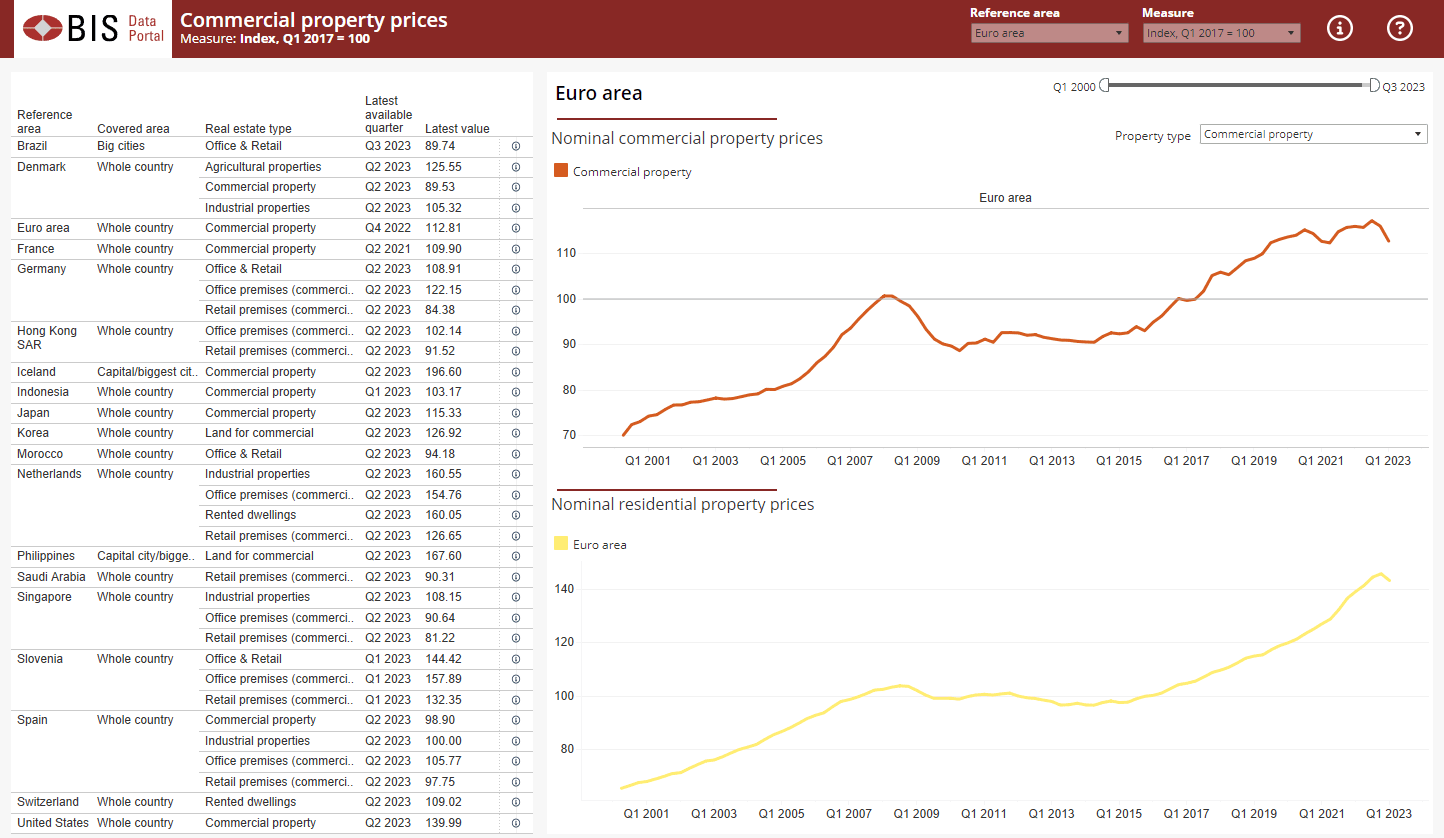The width and height of the screenshot is (1444, 838).
Task: Click the BIS Data Portal logo
Action: [x=93, y=28]
